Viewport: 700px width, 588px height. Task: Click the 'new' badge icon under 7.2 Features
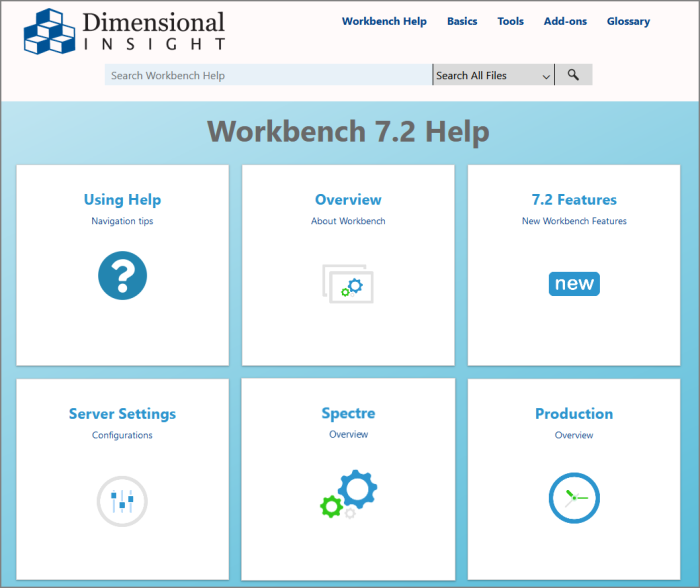[574, 284]
